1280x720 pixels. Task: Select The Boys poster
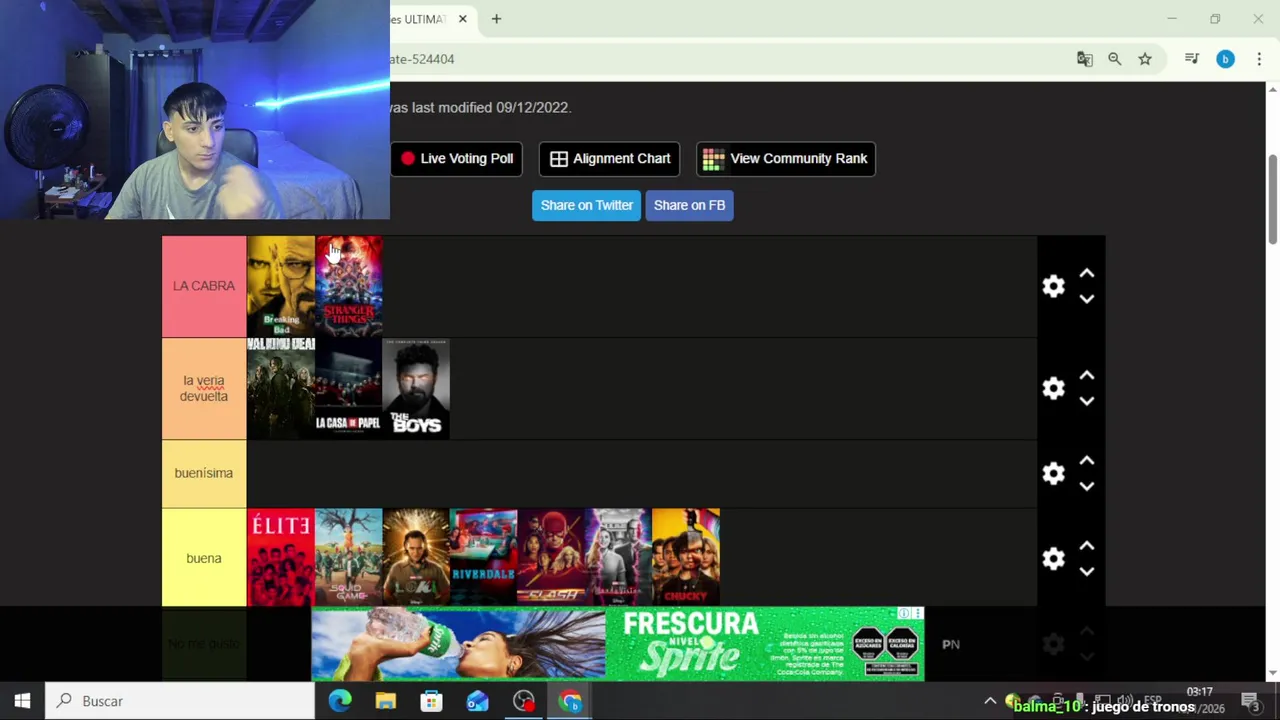[416, 388]
